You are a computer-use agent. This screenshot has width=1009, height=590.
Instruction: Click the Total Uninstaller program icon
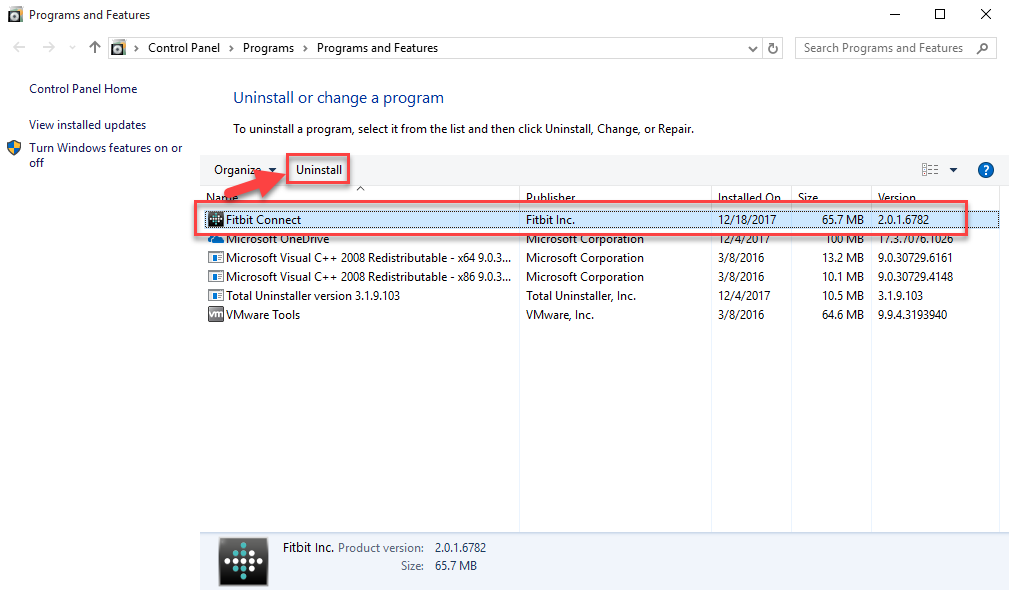[215, 296]
